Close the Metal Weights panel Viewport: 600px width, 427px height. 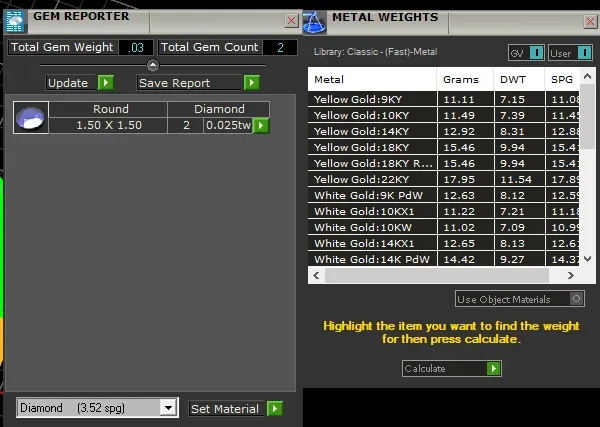591,22
